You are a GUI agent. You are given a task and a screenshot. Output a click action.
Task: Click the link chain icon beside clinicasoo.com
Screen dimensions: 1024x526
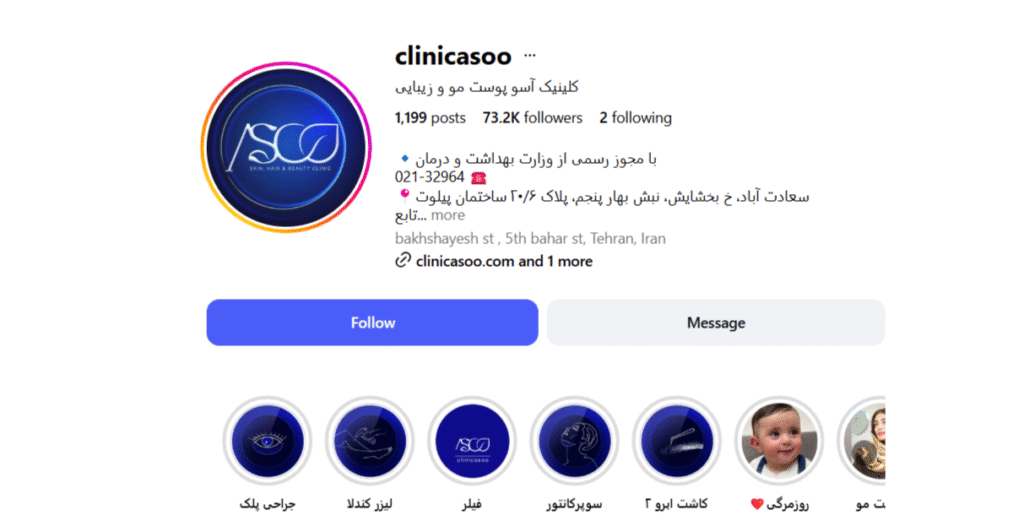click(403, 261)
